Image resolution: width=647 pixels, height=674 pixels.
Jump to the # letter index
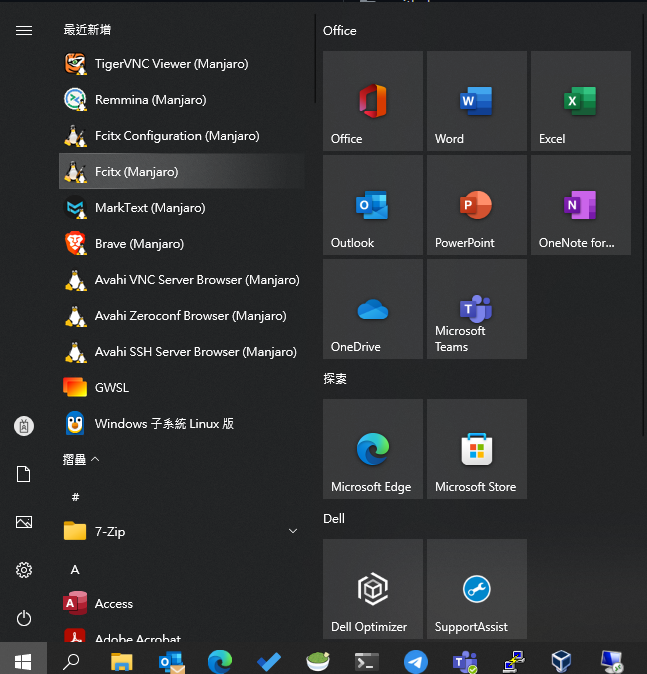tap(75, 497)
